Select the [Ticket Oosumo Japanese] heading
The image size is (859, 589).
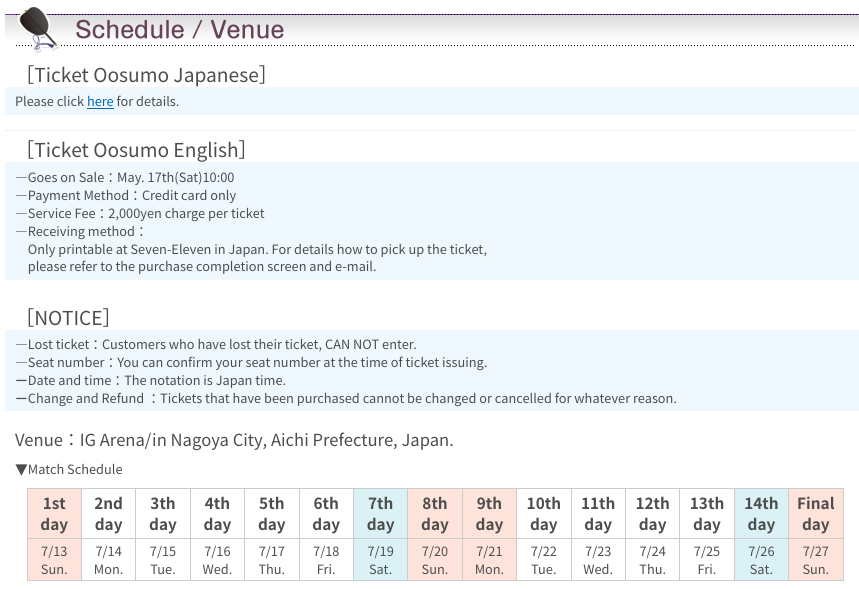click(x=146, y=75)
